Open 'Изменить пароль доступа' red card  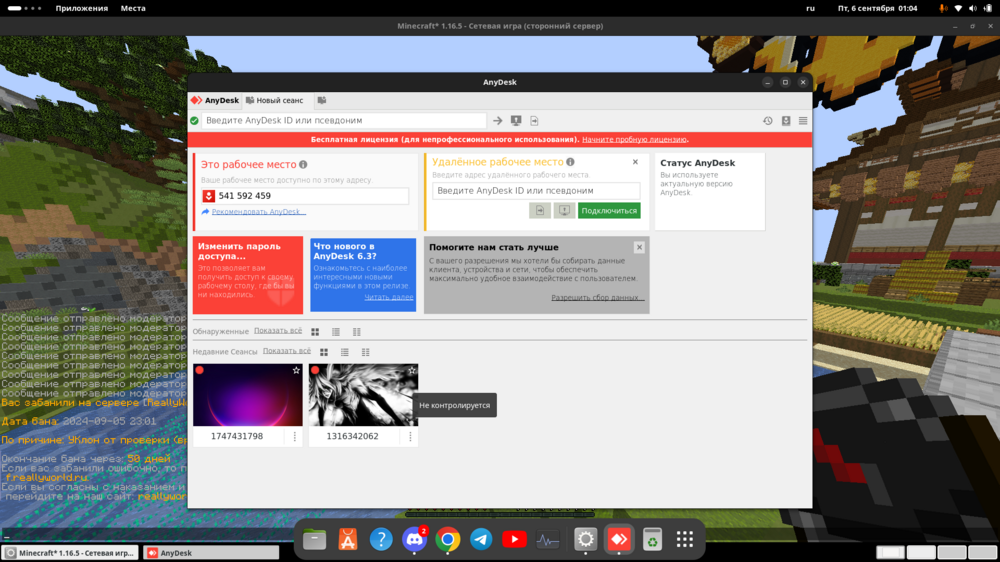point(248,275)
